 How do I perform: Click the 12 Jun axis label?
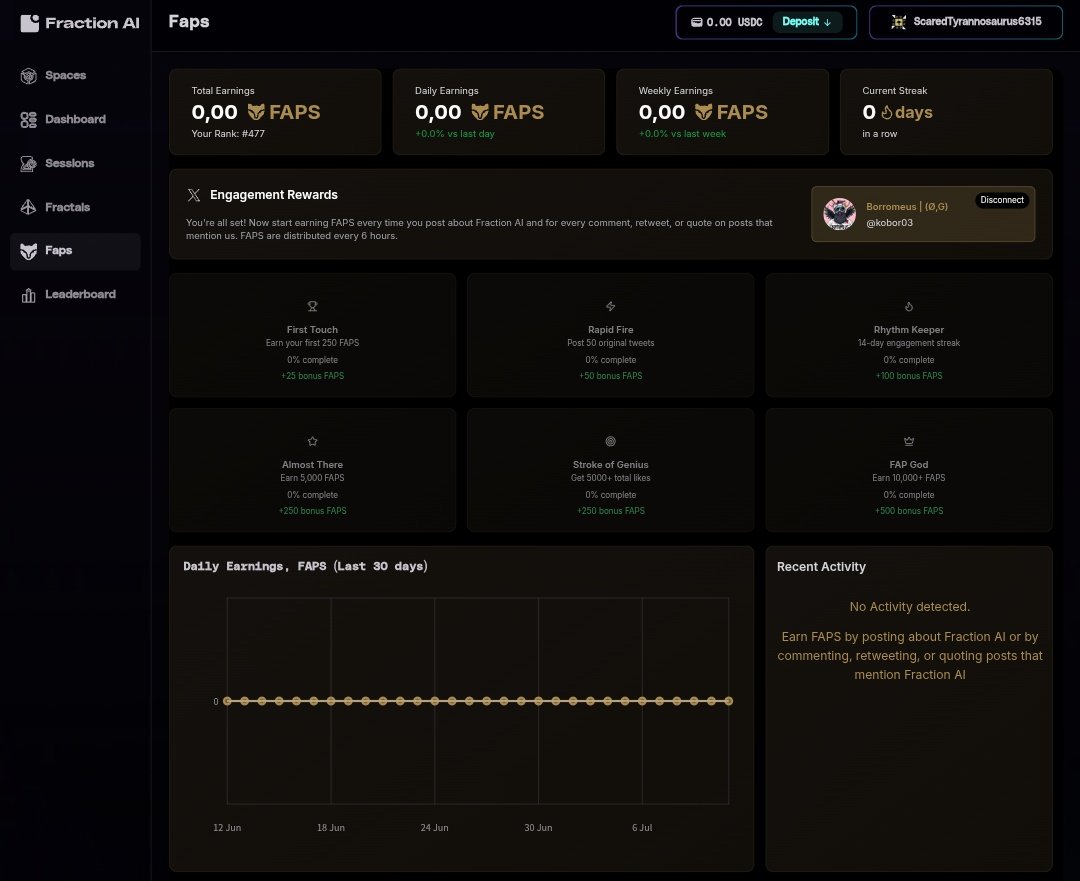tap(227, 828)
